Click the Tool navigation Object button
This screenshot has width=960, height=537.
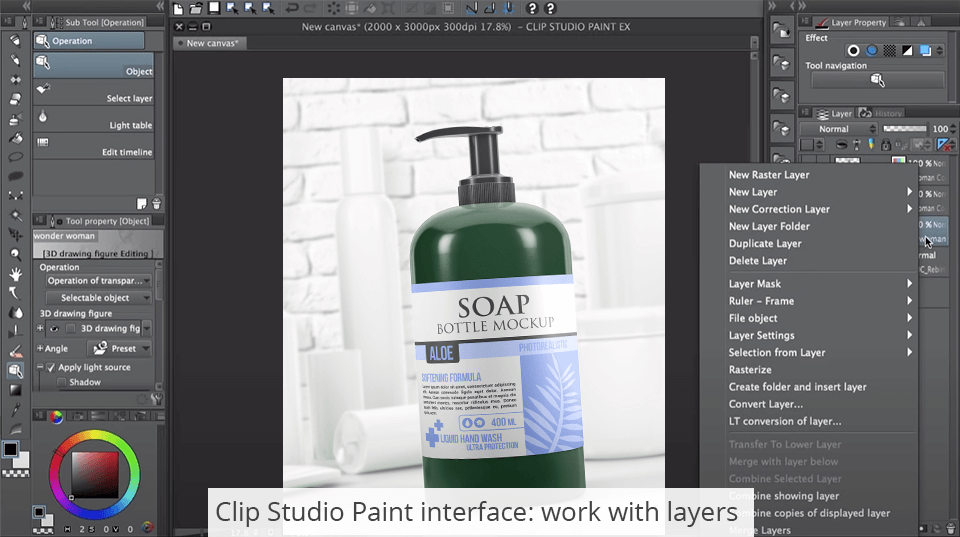[877, 80]
